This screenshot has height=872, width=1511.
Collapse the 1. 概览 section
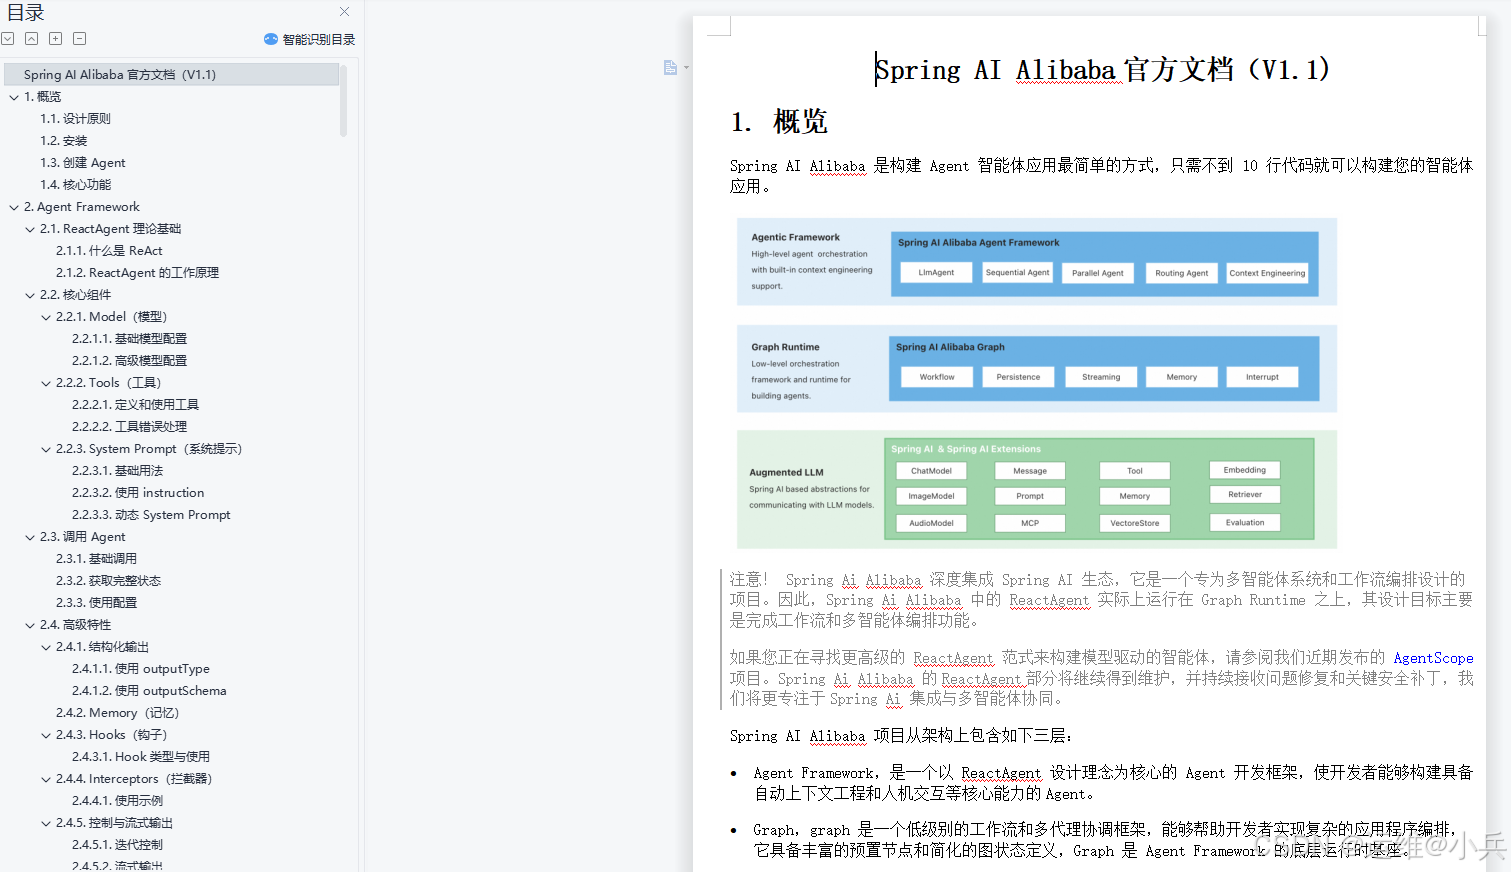[x=14, y=97]
